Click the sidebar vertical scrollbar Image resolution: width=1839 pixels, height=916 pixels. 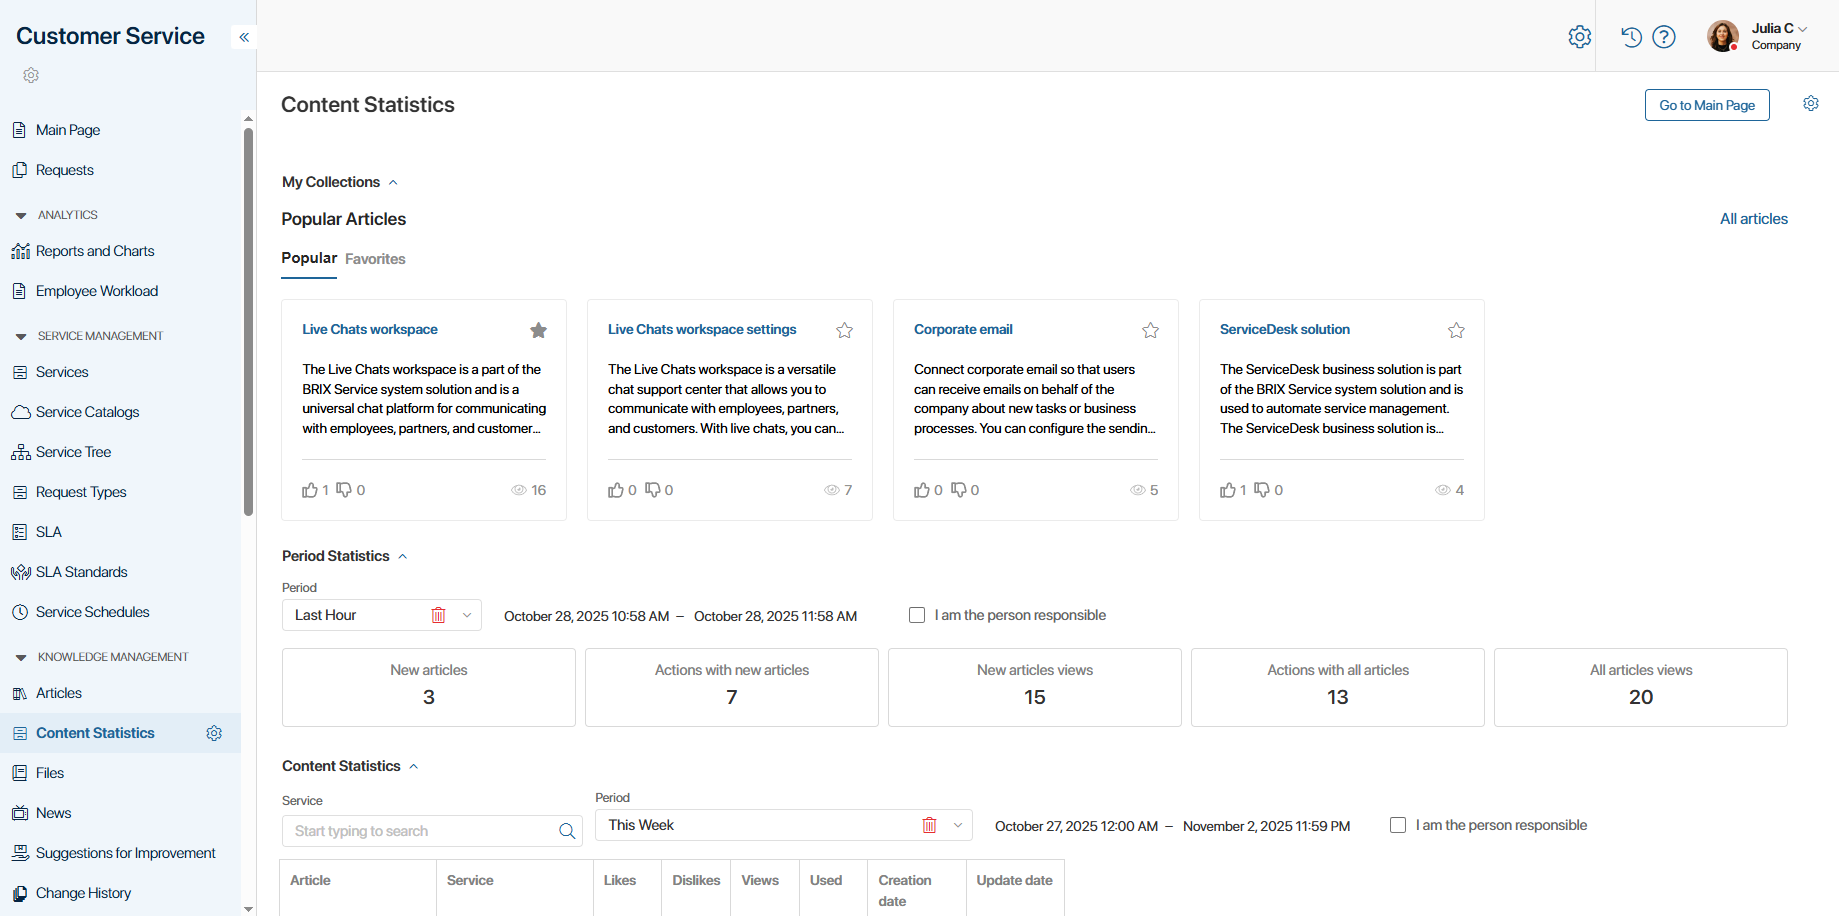[x=248, y=320]
